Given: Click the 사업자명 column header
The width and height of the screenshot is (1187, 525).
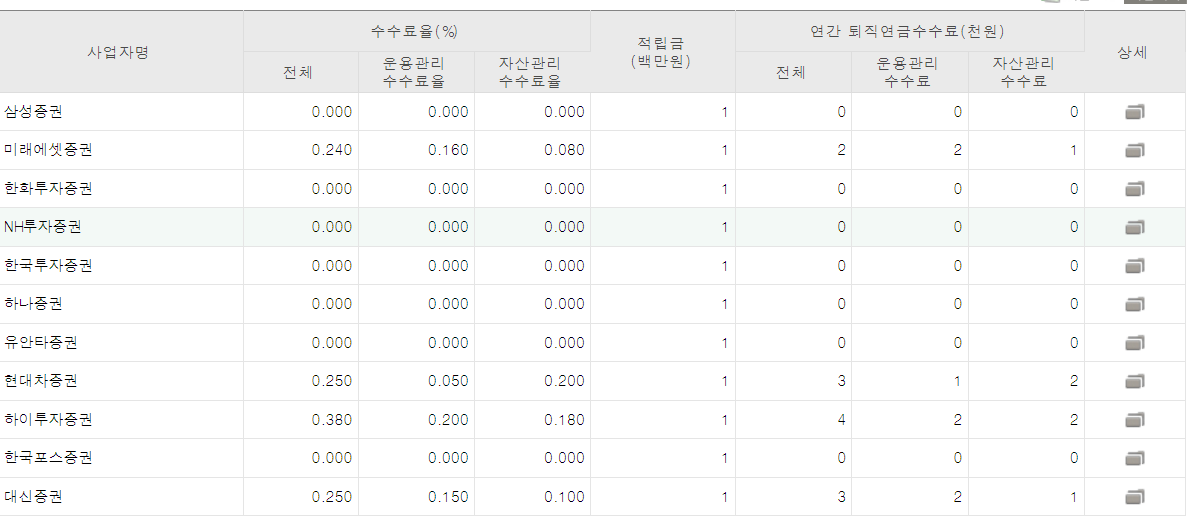Looking at the screenshot, I should (121, 52).
